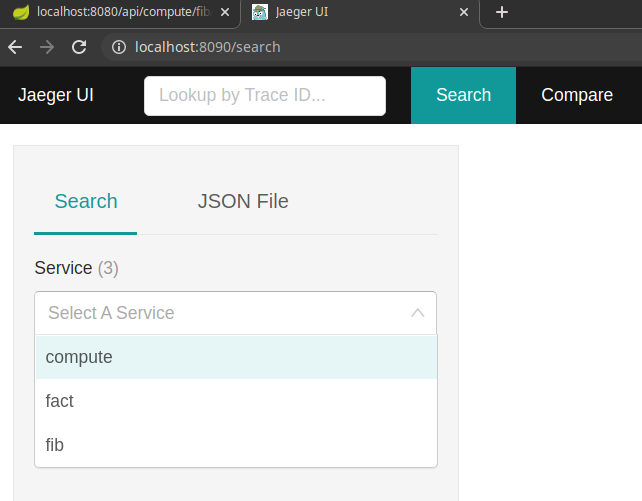Click the Select A Service combo box
This screenshot has width=642, height=501.
click(220, 313)
